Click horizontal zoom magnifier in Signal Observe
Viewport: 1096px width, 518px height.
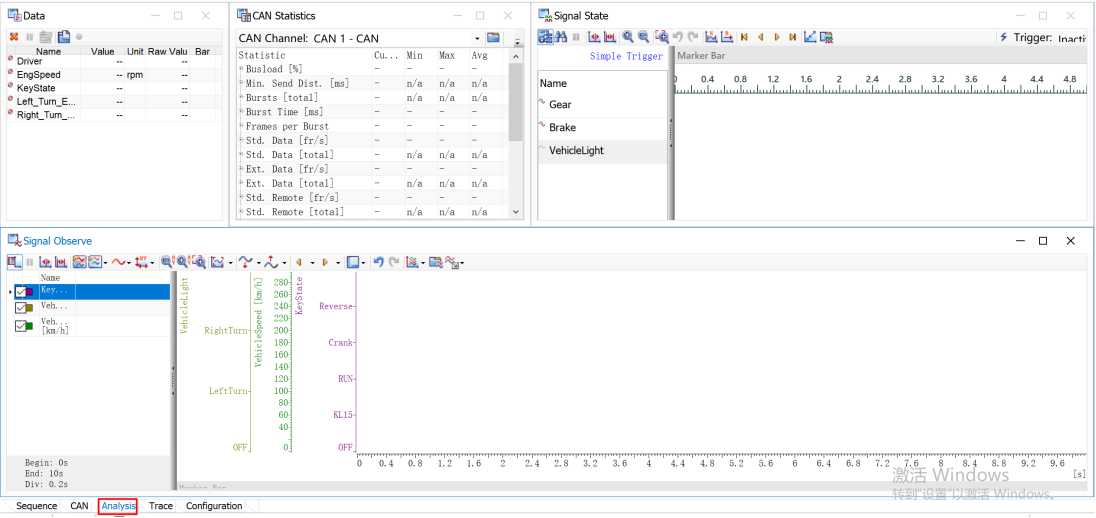pos(166,262)
